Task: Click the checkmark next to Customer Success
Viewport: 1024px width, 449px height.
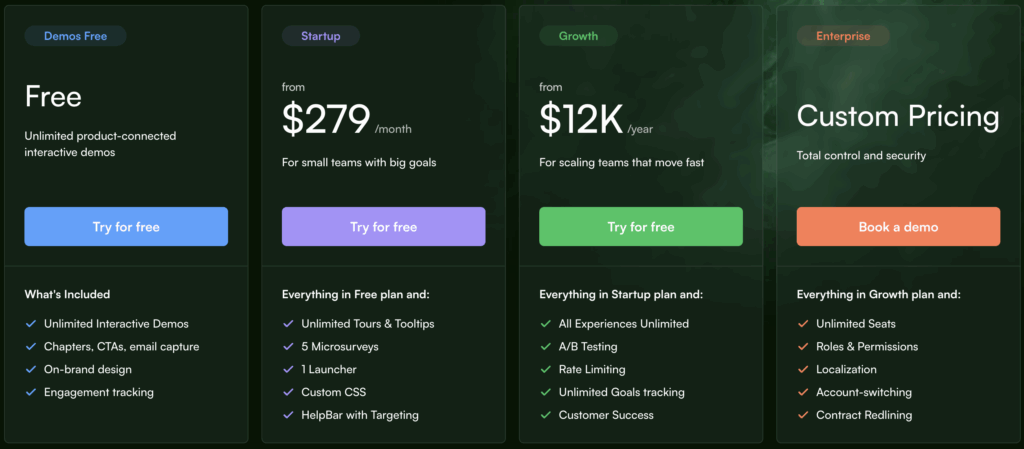Action: (545, 415)
